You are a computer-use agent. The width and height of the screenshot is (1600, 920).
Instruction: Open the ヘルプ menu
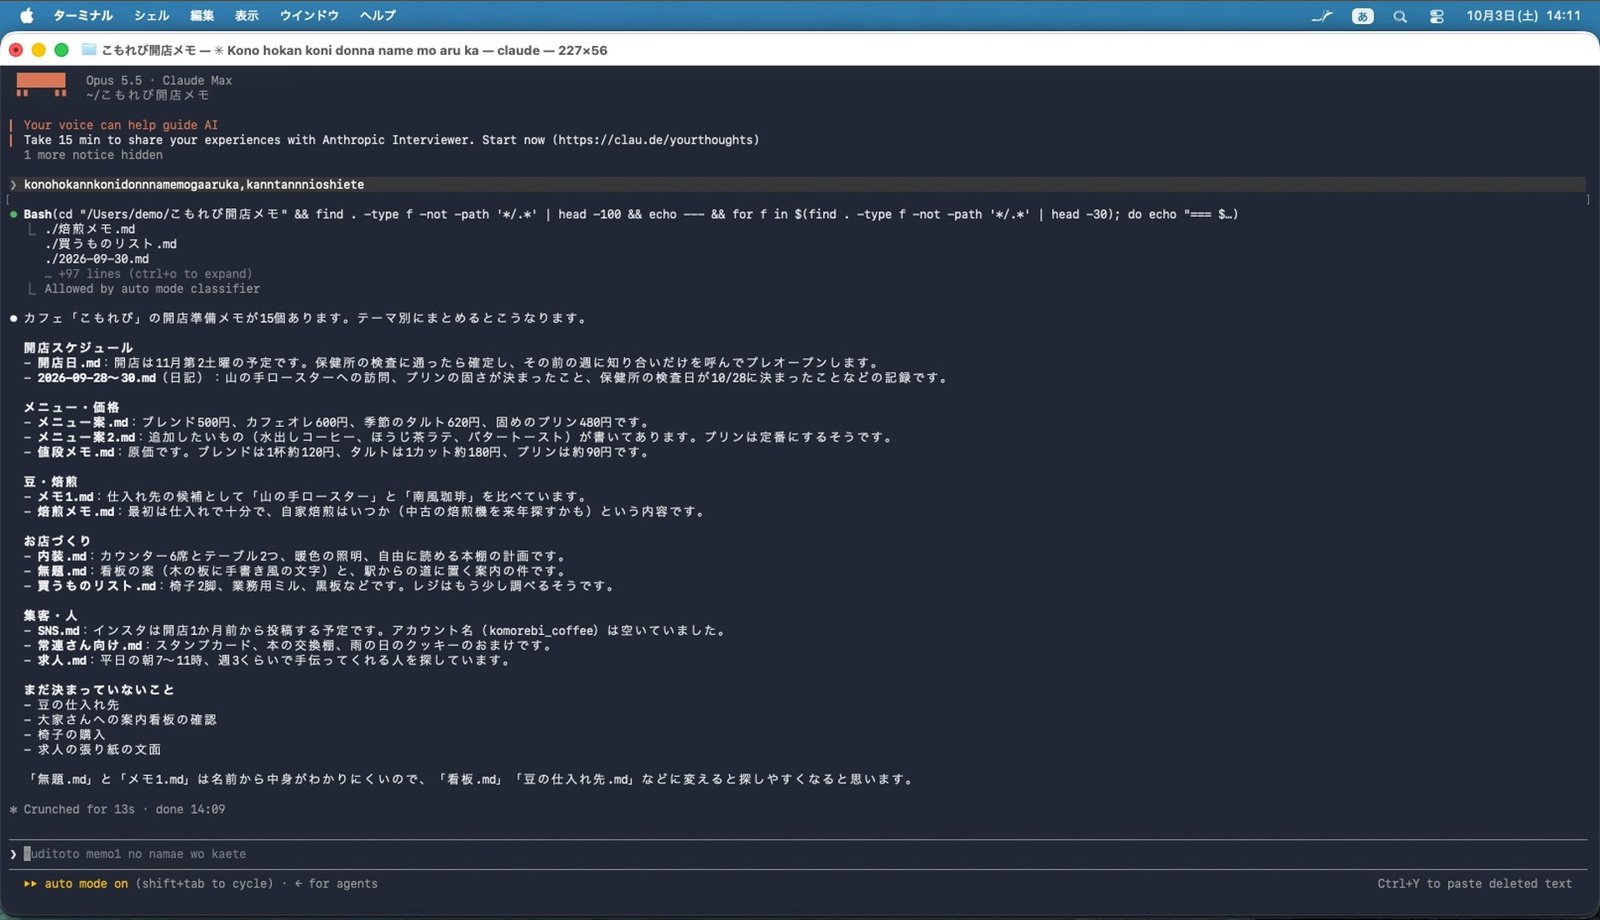click(x=378, y=15)
